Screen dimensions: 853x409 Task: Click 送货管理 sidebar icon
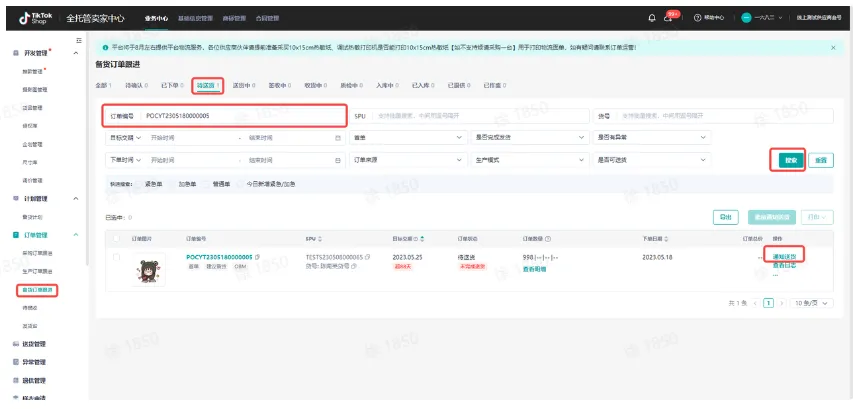(16, 344)
